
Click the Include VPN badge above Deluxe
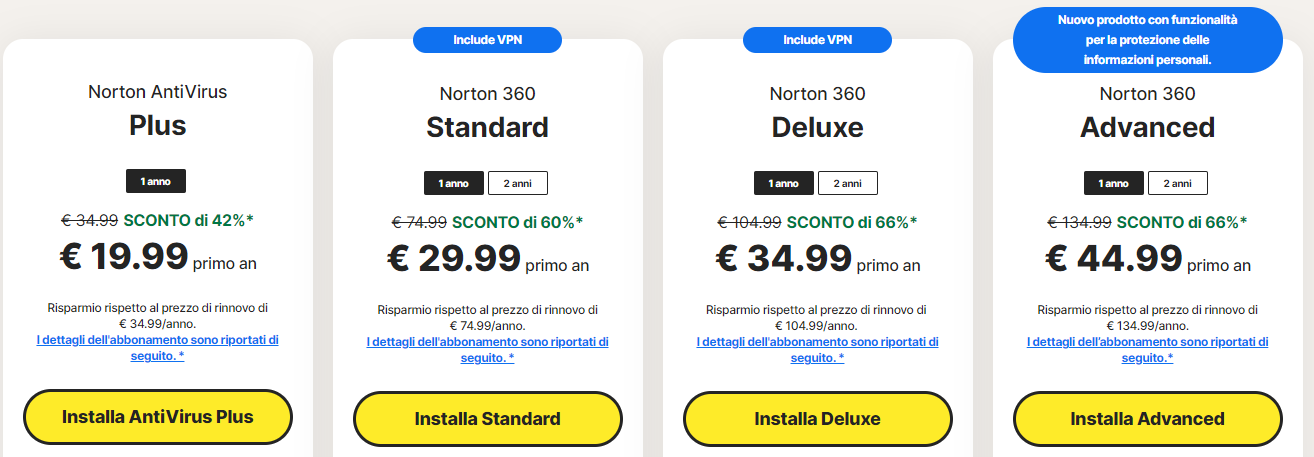818,40
